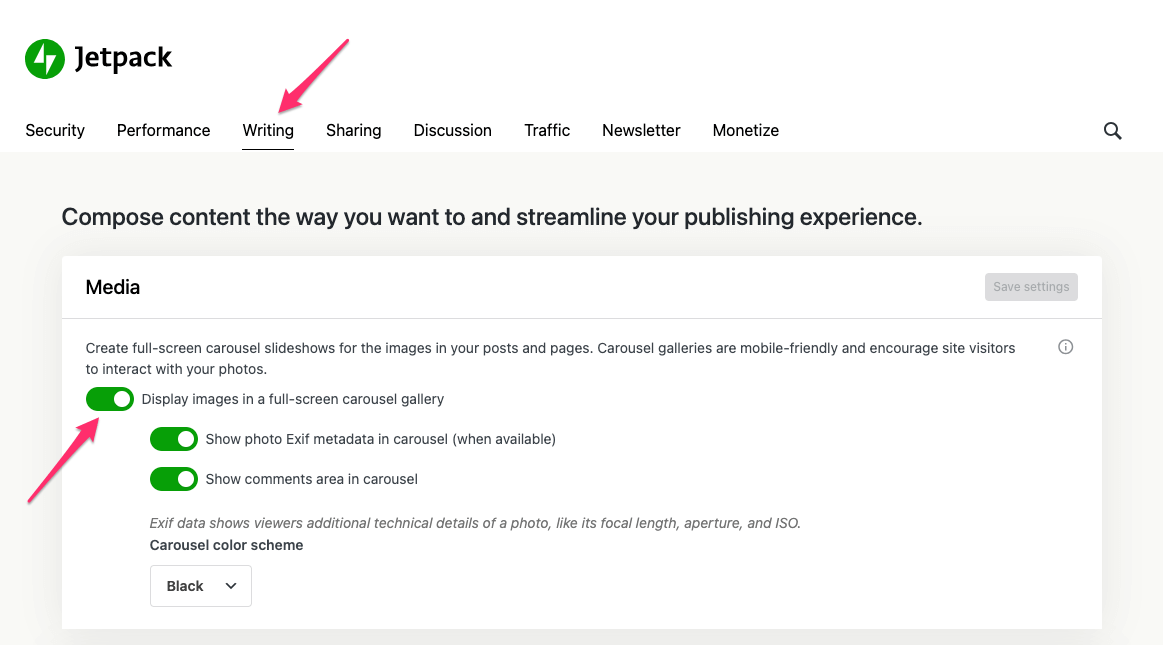The image size is (1163, 645).
Task: Click the label Show comments area in carousel
Action: pyautogui.click(x=311, y=479)
